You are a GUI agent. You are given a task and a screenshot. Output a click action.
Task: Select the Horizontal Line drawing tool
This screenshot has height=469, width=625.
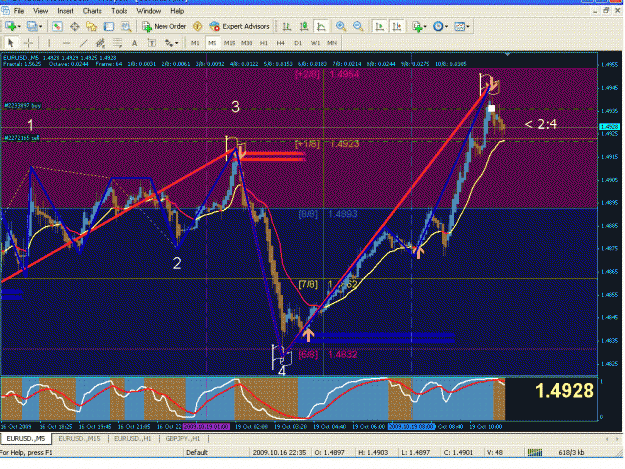click(x=66, y=43)
